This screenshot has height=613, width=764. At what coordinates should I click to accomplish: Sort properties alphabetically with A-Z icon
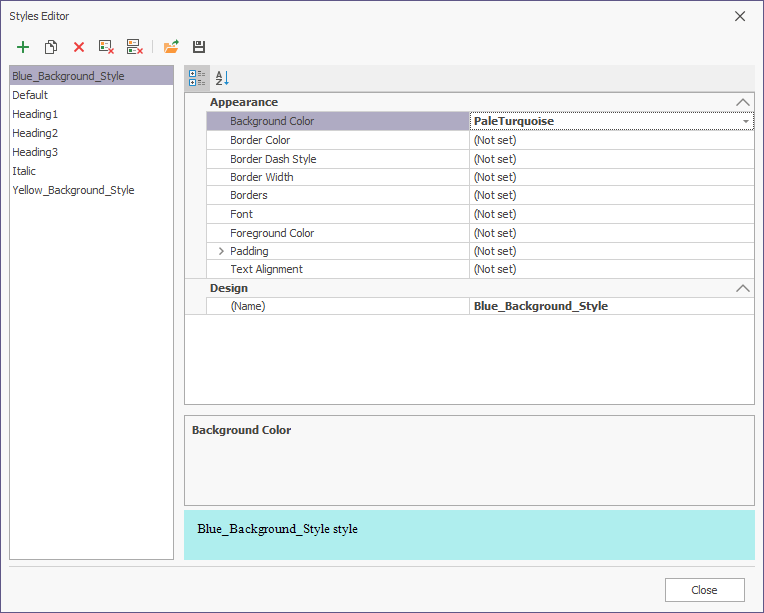pyautogui.click(x=222, y=78)
